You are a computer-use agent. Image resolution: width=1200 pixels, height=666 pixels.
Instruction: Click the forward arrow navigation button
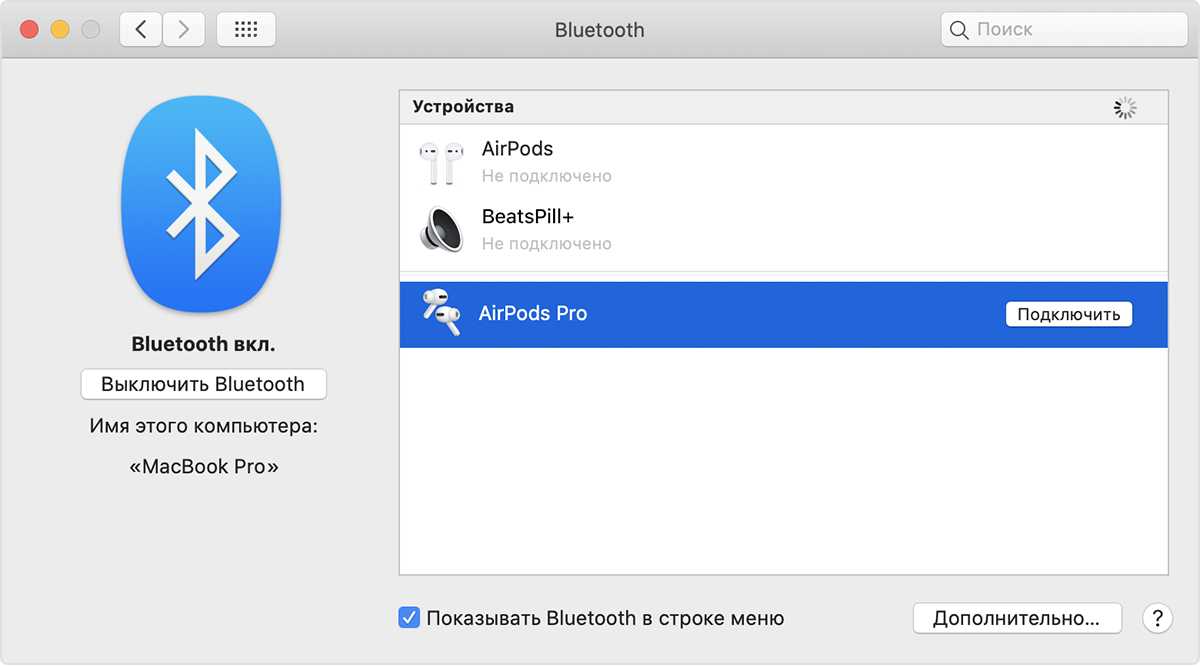click(x=182, y=30)
